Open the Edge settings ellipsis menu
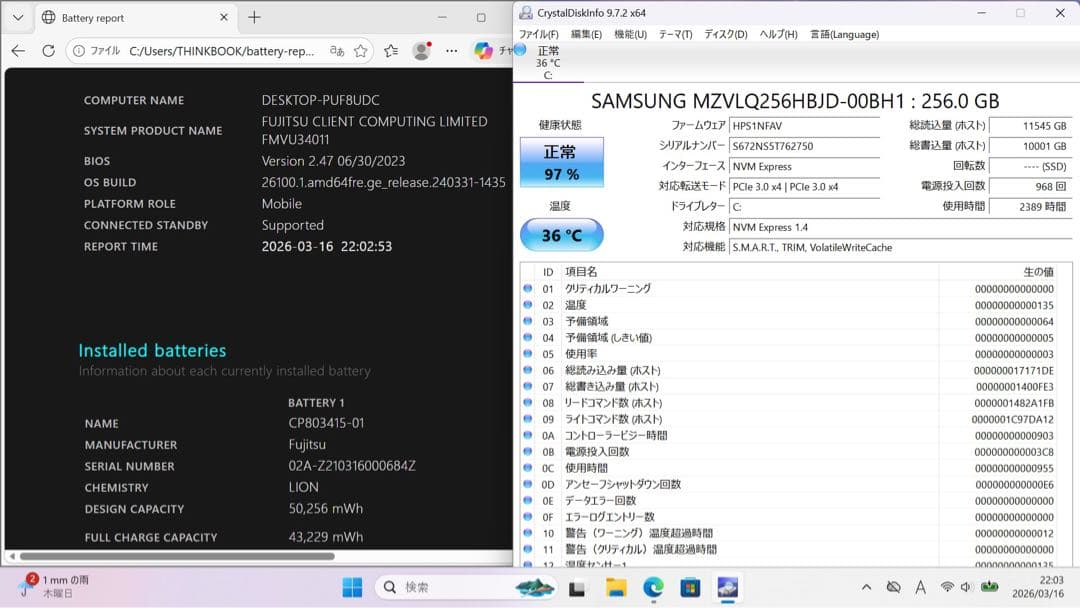The image size is (1080, 608). click(x=451, y=50)
